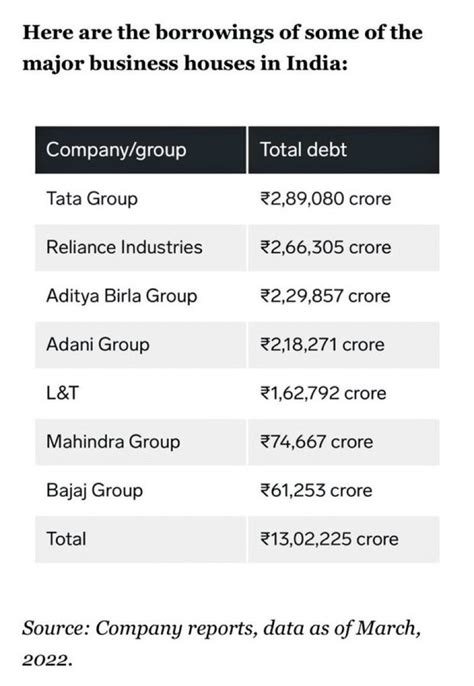This screenshot has height=686, width=474.
Task: Select the ₹1,62,792 crore figure
Action: click(323, 393)
